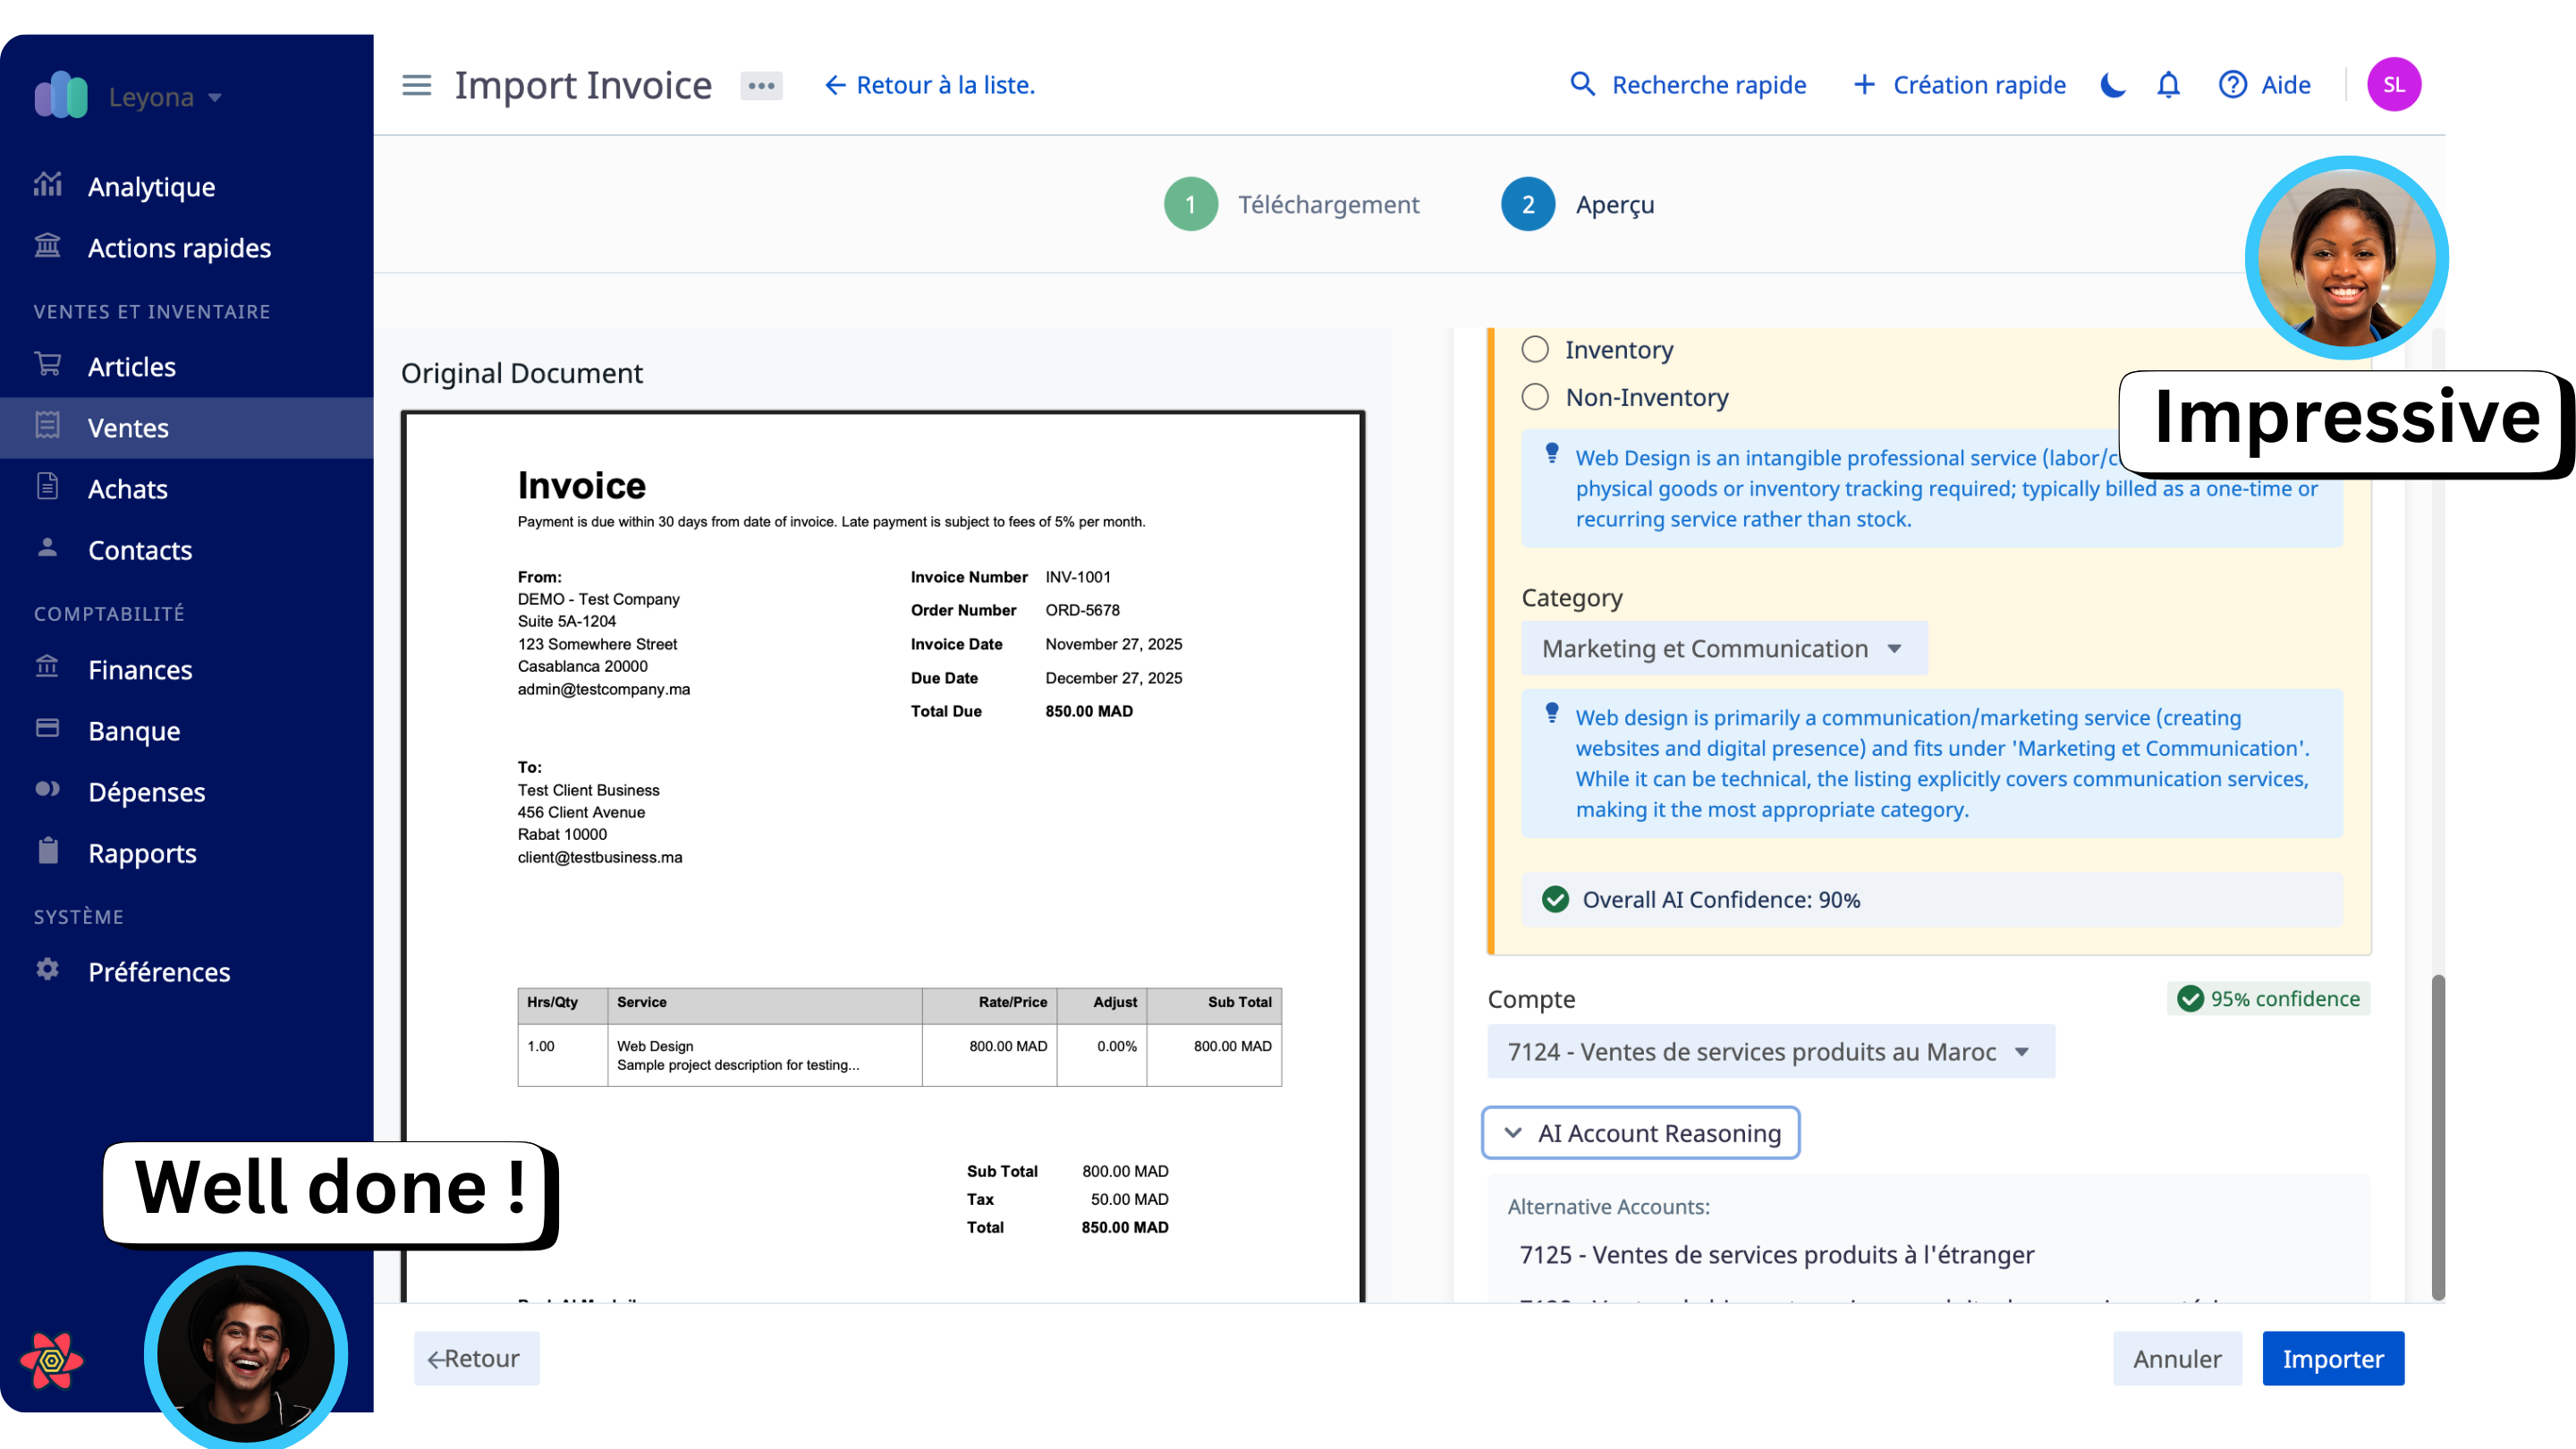Open the Articles inventory section
2576x1449 pixels.
(x=132, y=366)
